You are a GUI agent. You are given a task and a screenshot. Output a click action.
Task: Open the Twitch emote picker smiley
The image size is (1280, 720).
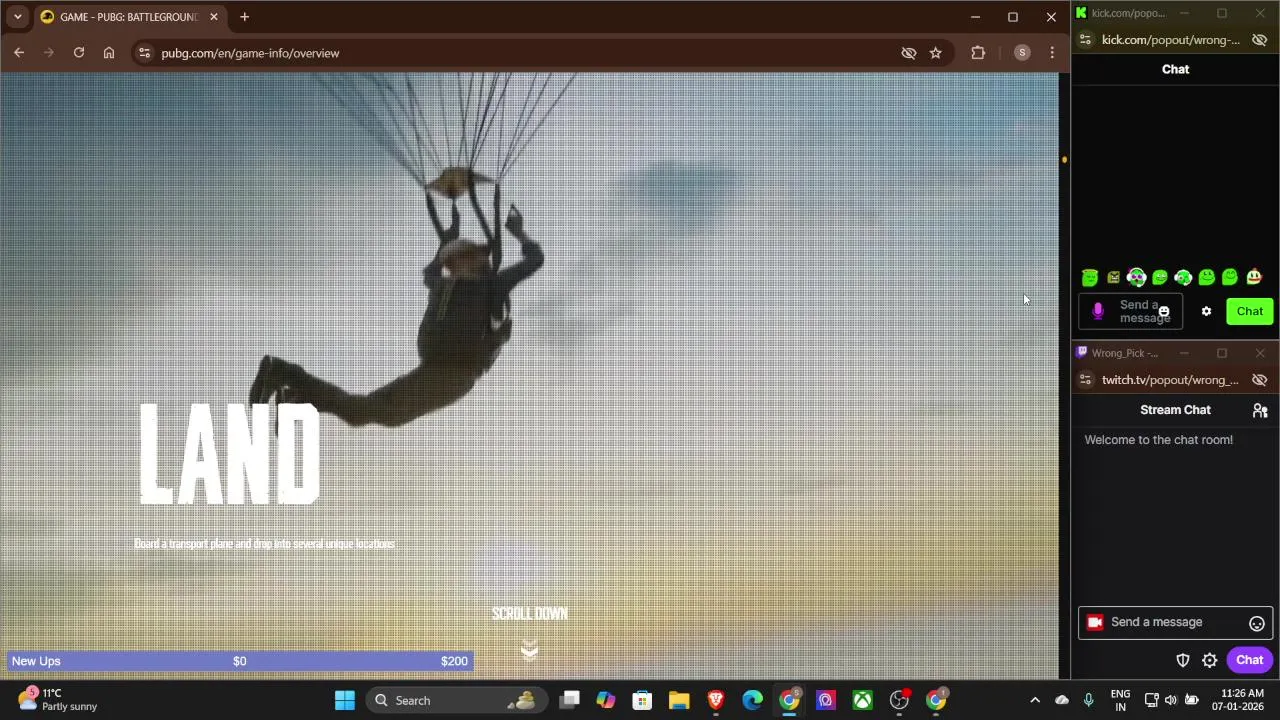[x=1257, y=623]
